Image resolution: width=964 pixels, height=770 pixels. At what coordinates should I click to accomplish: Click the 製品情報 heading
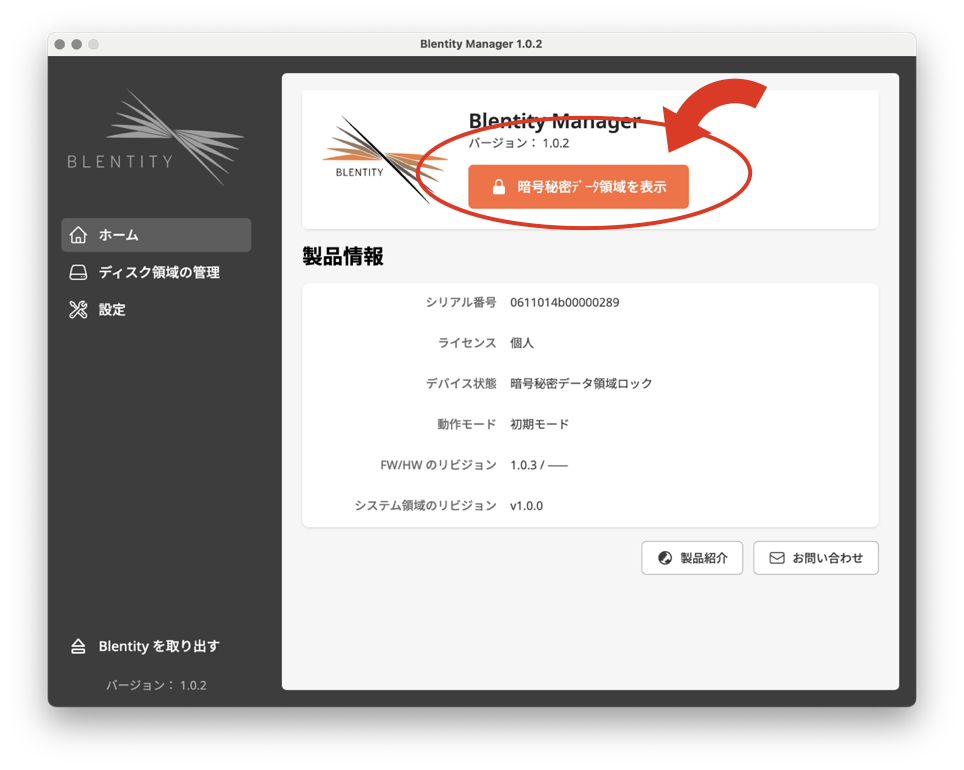pos(342,256)
